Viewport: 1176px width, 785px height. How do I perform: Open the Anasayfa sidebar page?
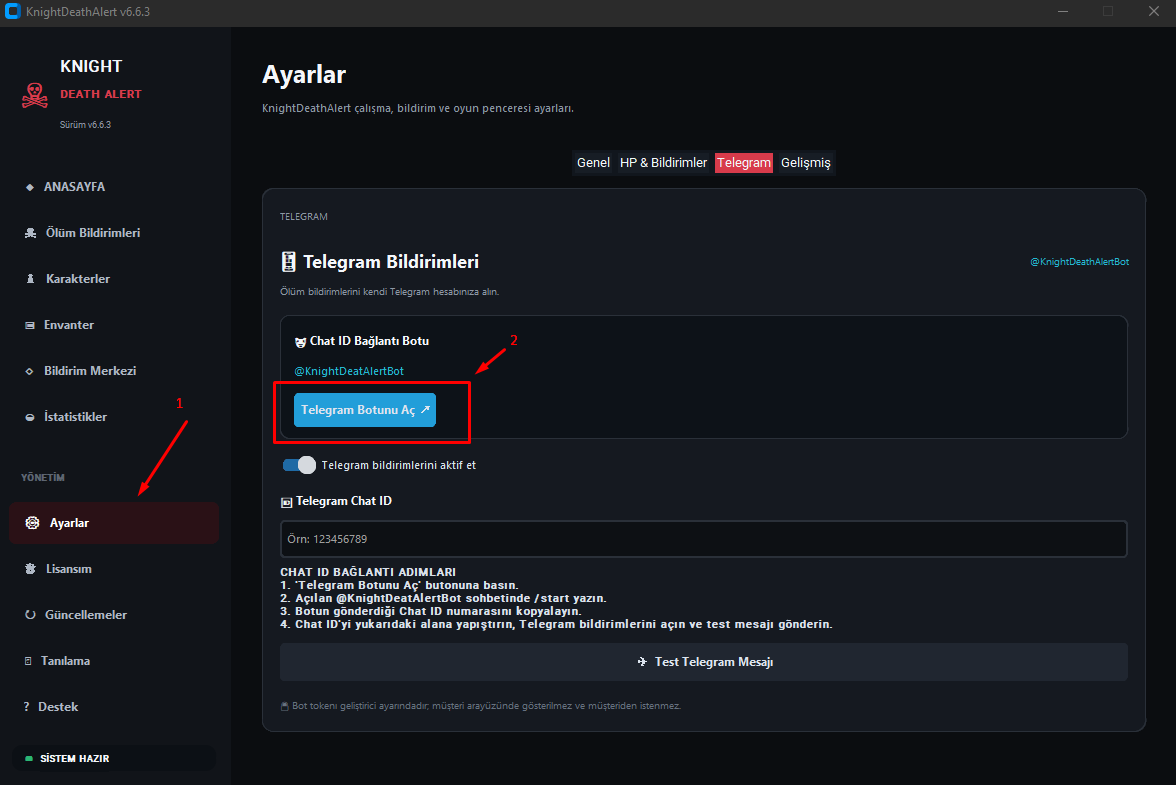coord(74,187)
